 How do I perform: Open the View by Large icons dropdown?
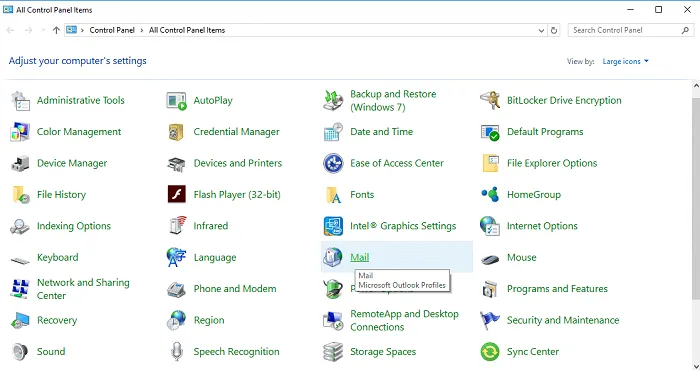point(625,61)
